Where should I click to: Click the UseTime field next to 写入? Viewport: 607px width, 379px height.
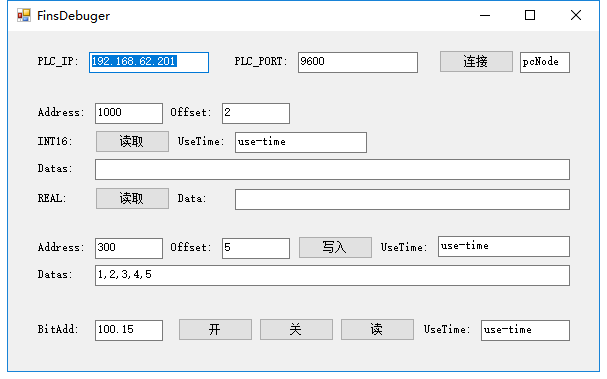pos(504,247)
